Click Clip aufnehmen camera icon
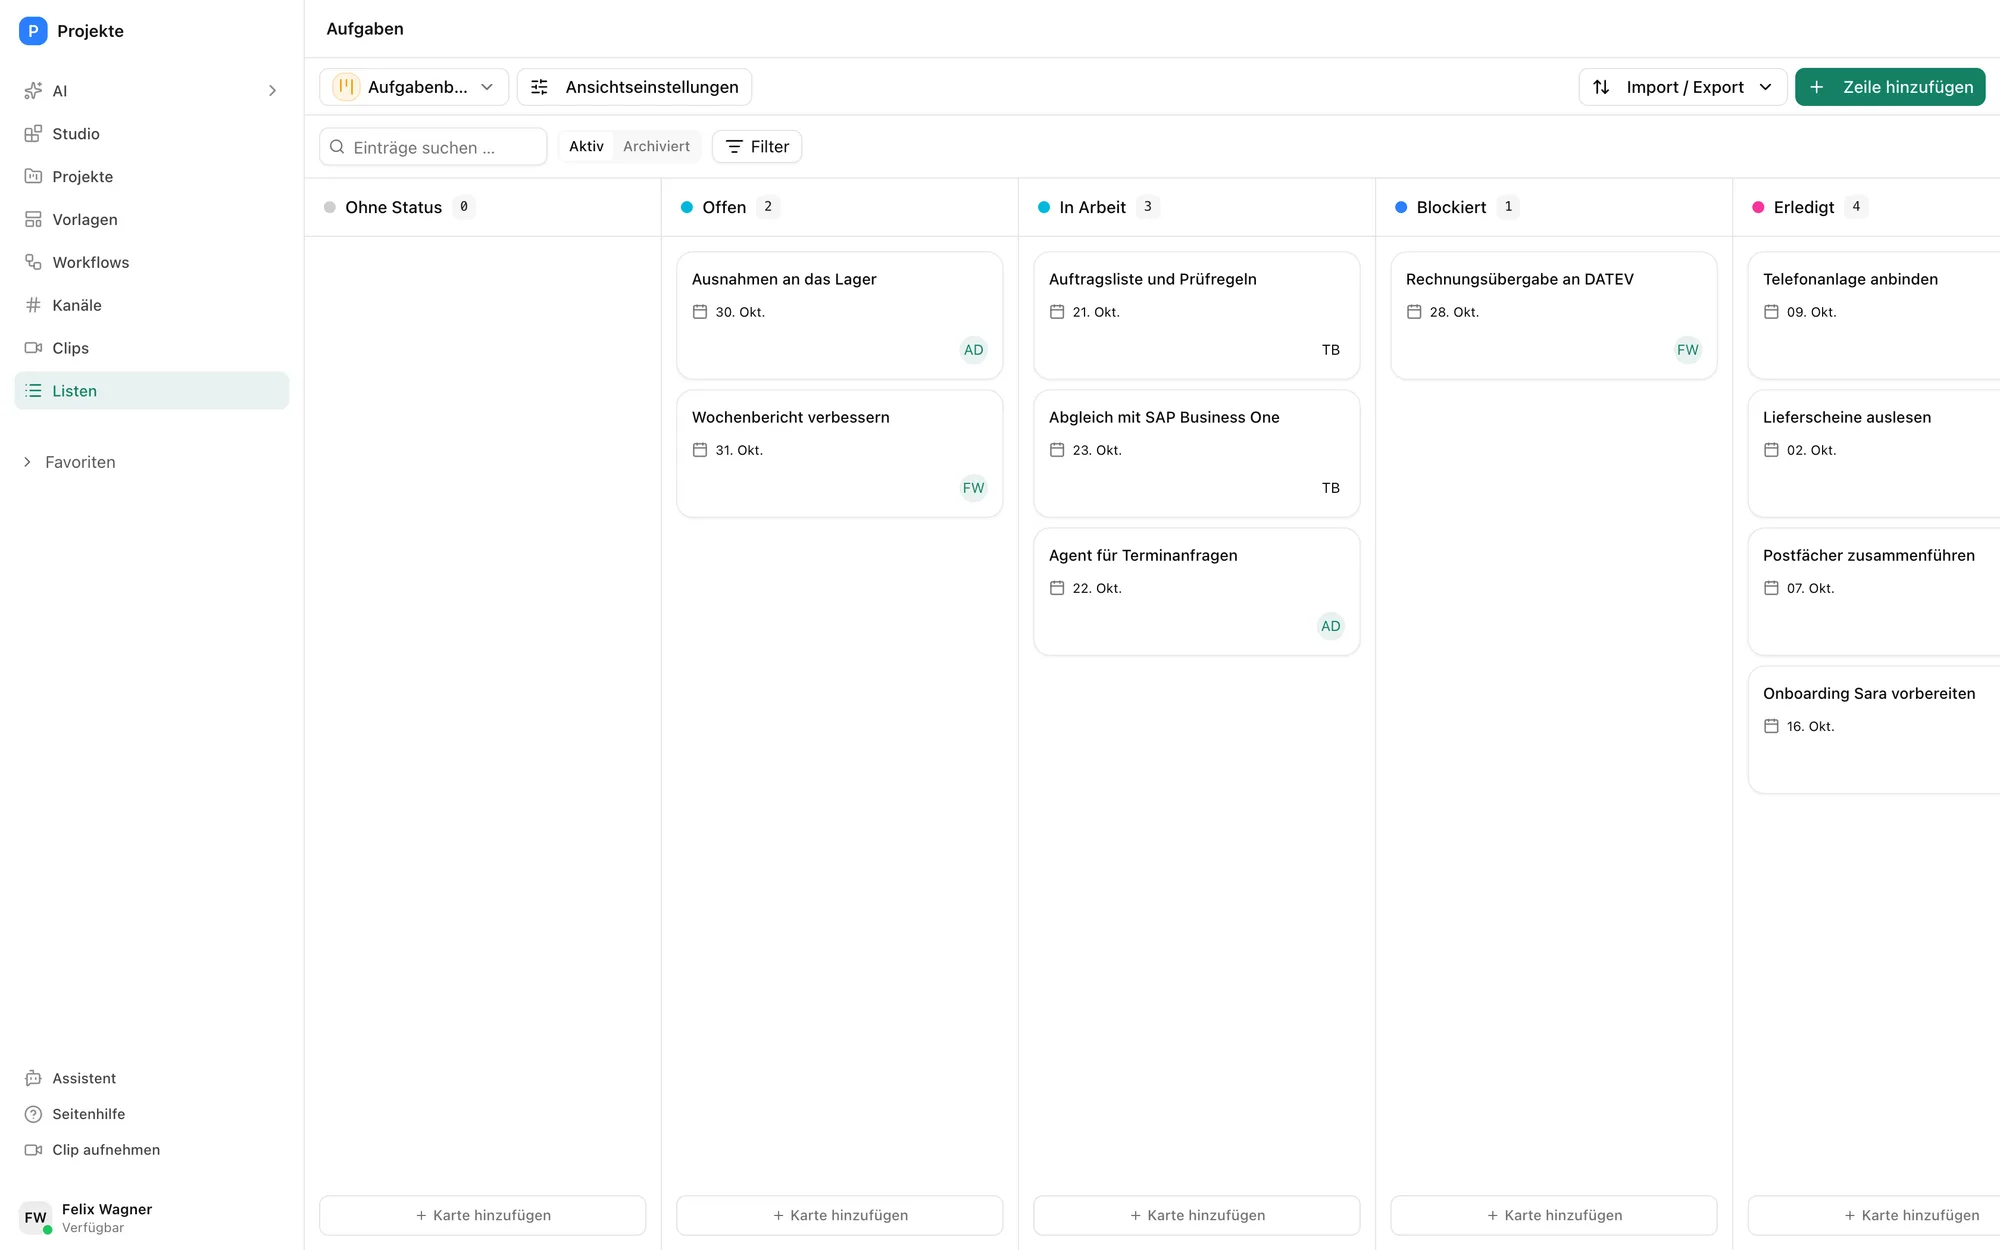 (x=33, y=1150)
